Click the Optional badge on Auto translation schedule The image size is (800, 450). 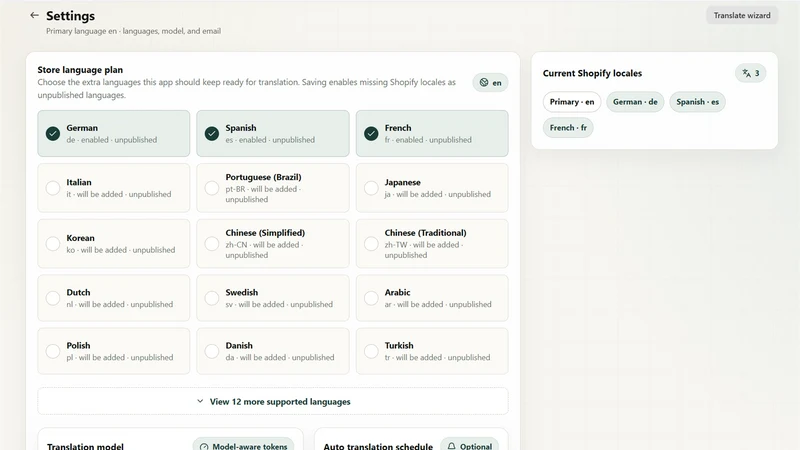pyautogui.click(x=469, y=445)
